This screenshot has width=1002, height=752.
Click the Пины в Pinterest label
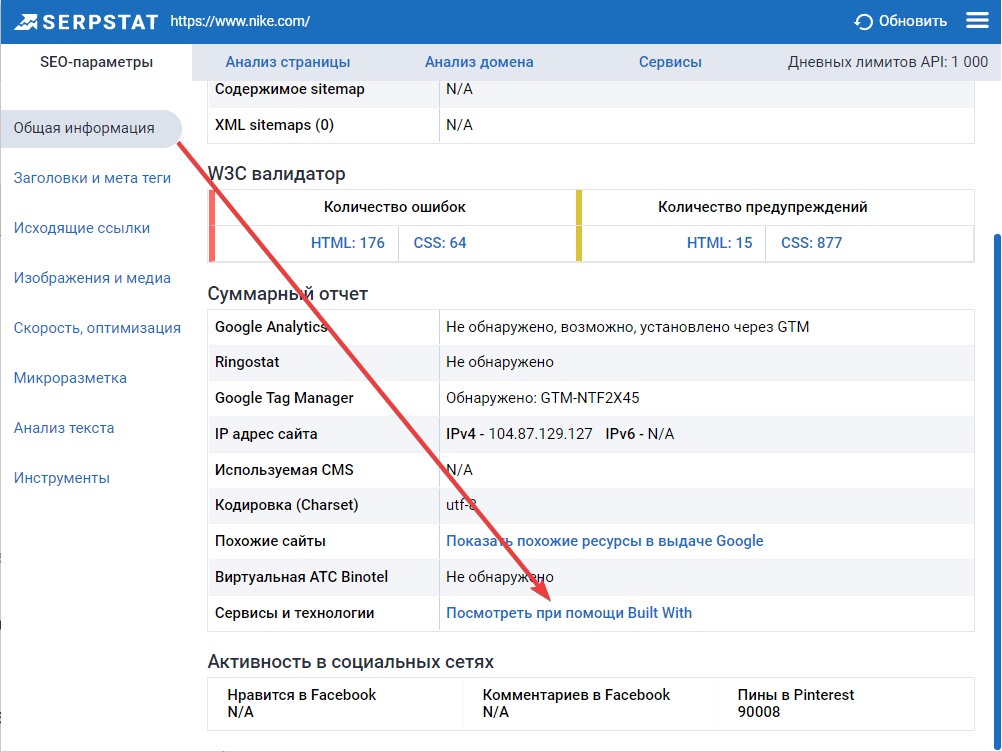tap(796, 695)
